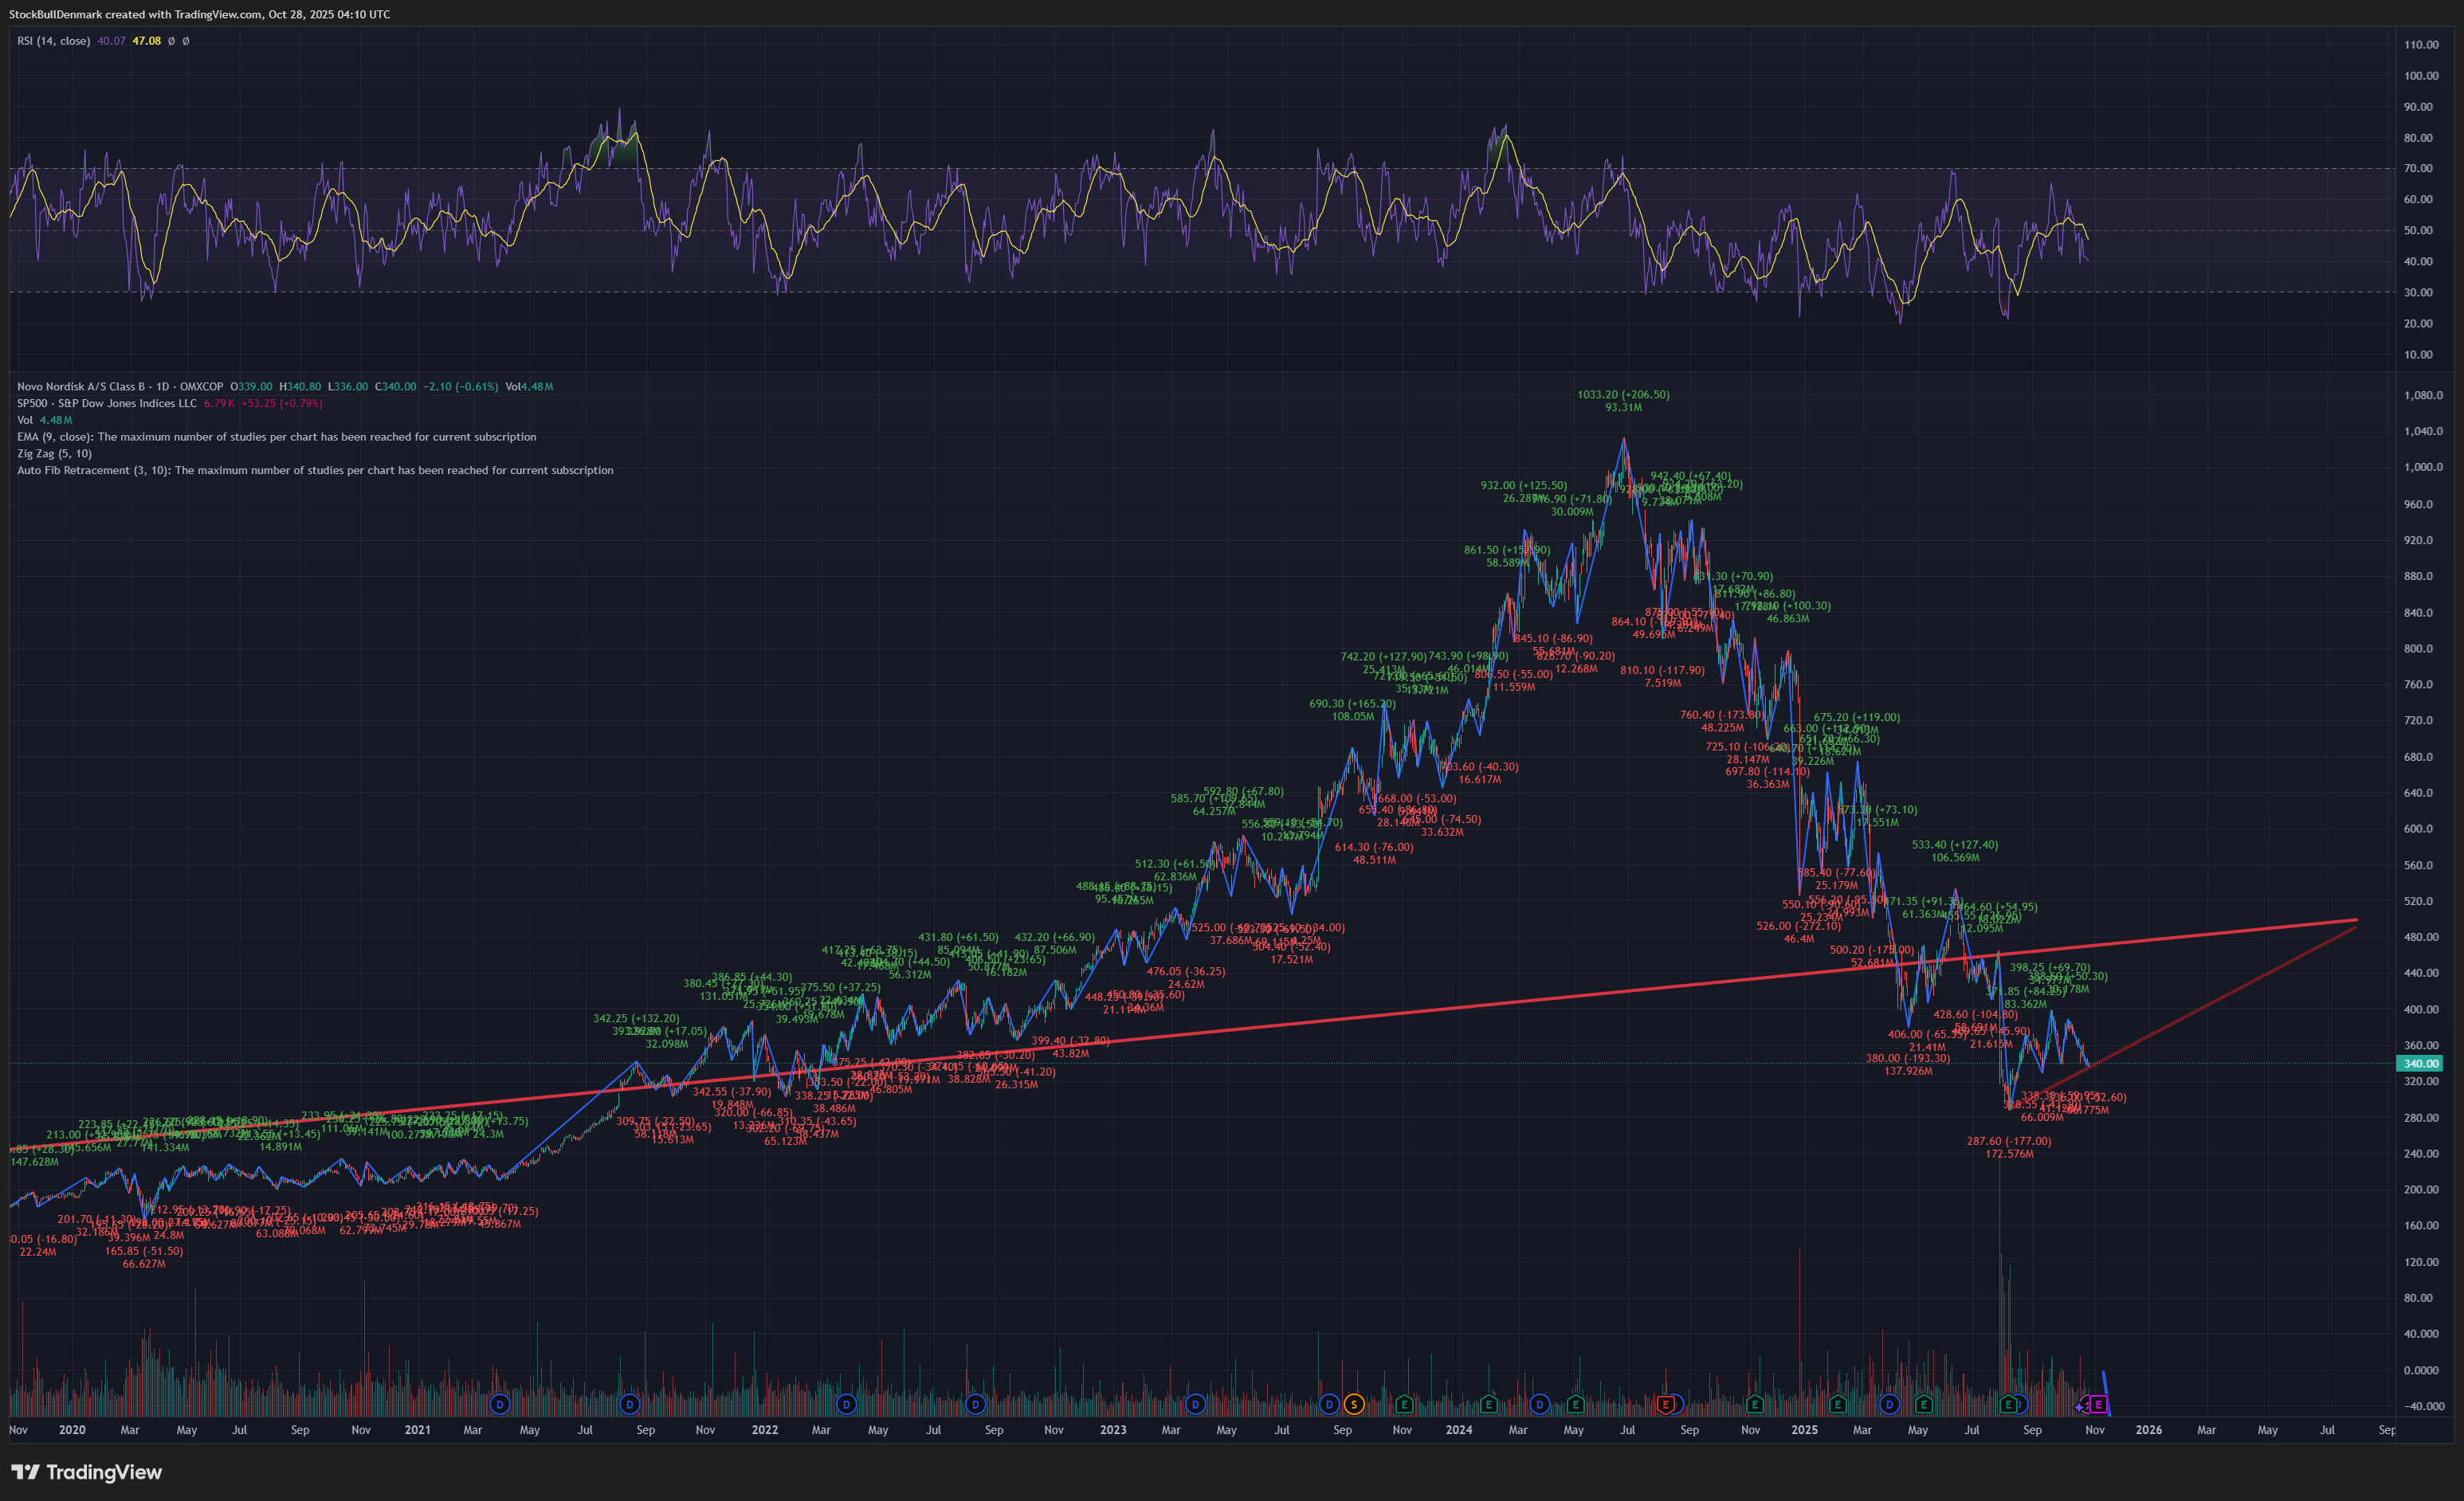2464x1501 pixels.
Task: Select the dividend marker near August 2023
Action: tap(1329, 1404)
